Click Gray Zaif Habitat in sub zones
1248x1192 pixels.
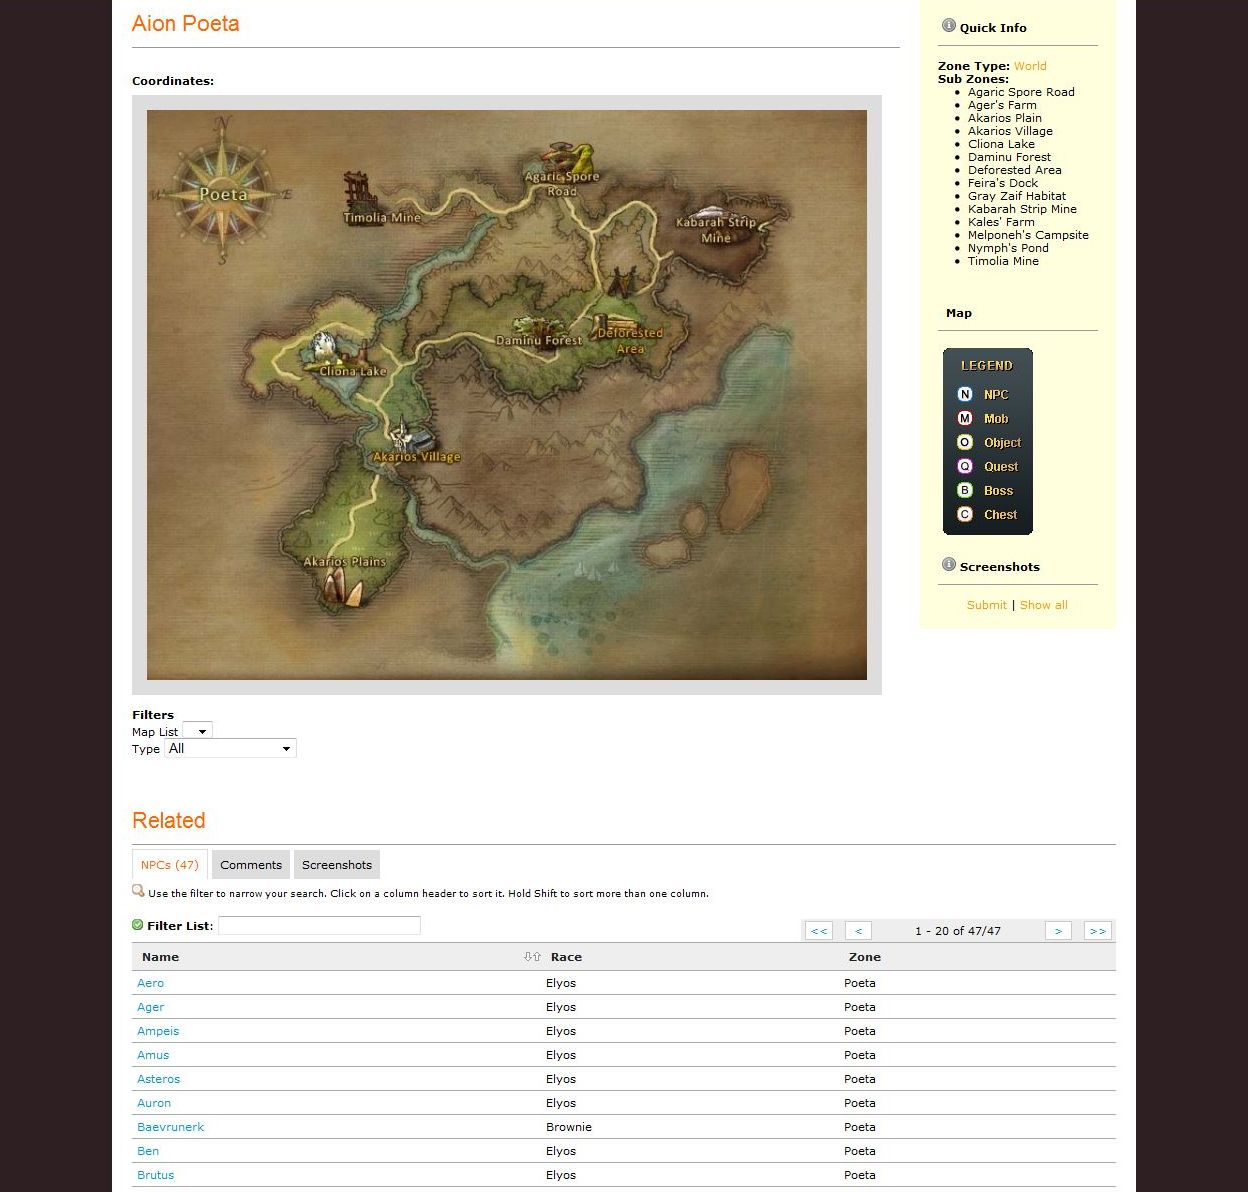tap(1017, 196)
